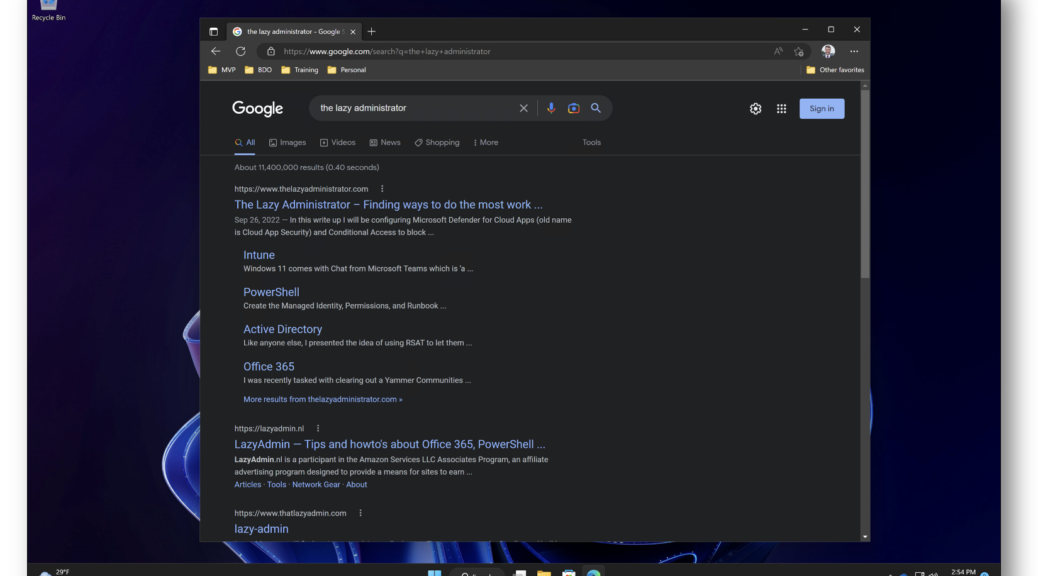Open the browser profile avatar
This screenshot has width=1038, height=576.
[x=828, y=51]
